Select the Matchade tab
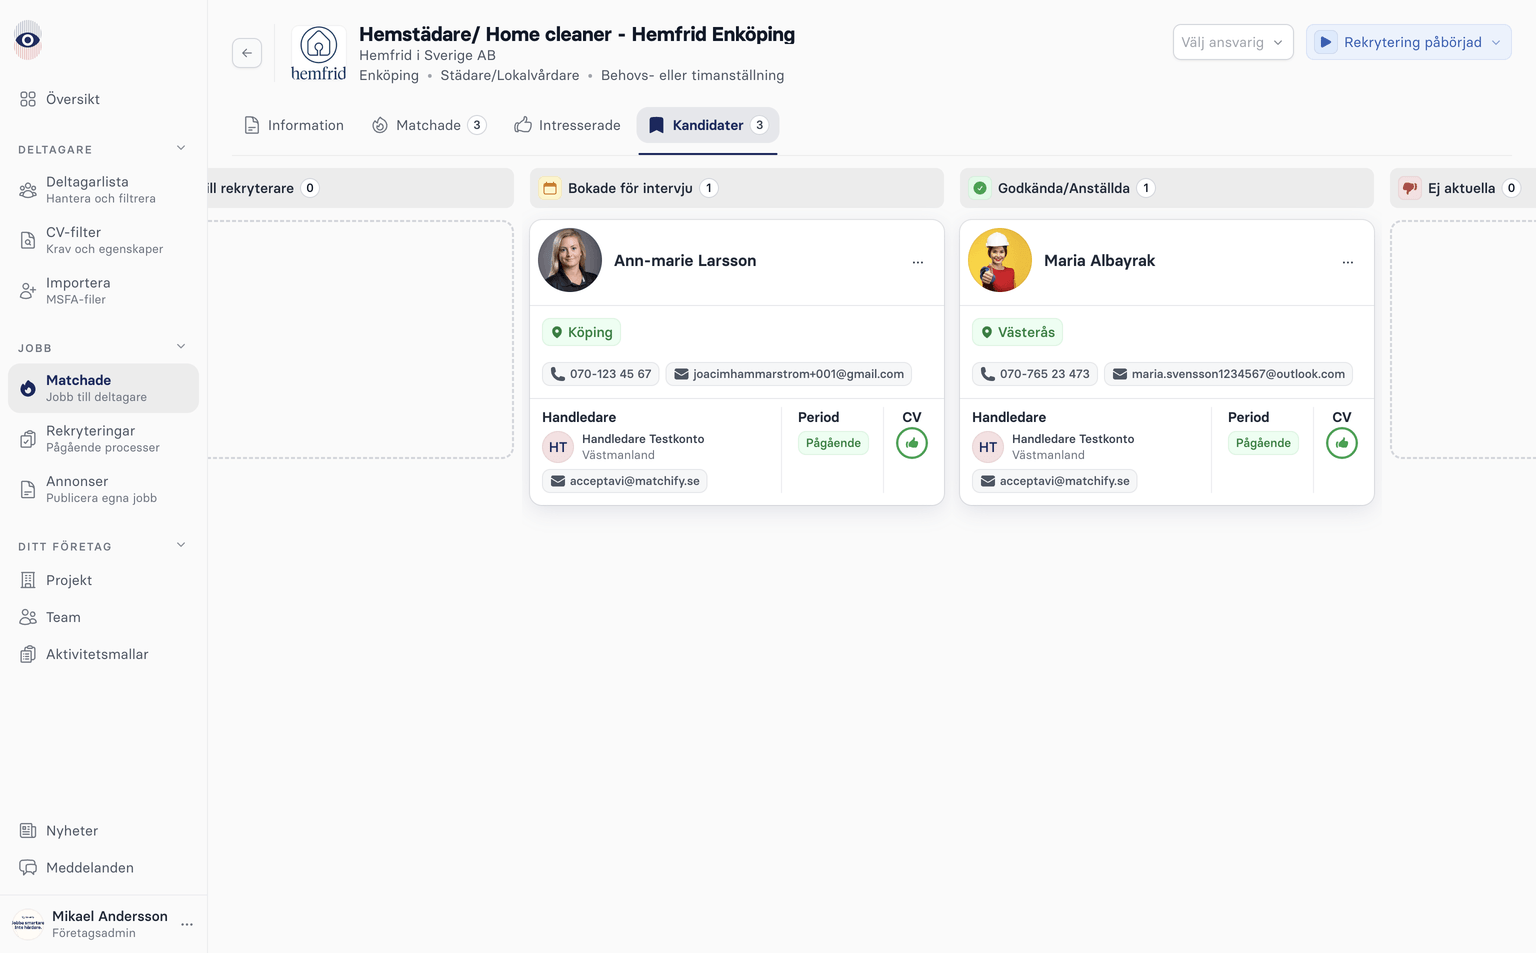 click(428, 124)
